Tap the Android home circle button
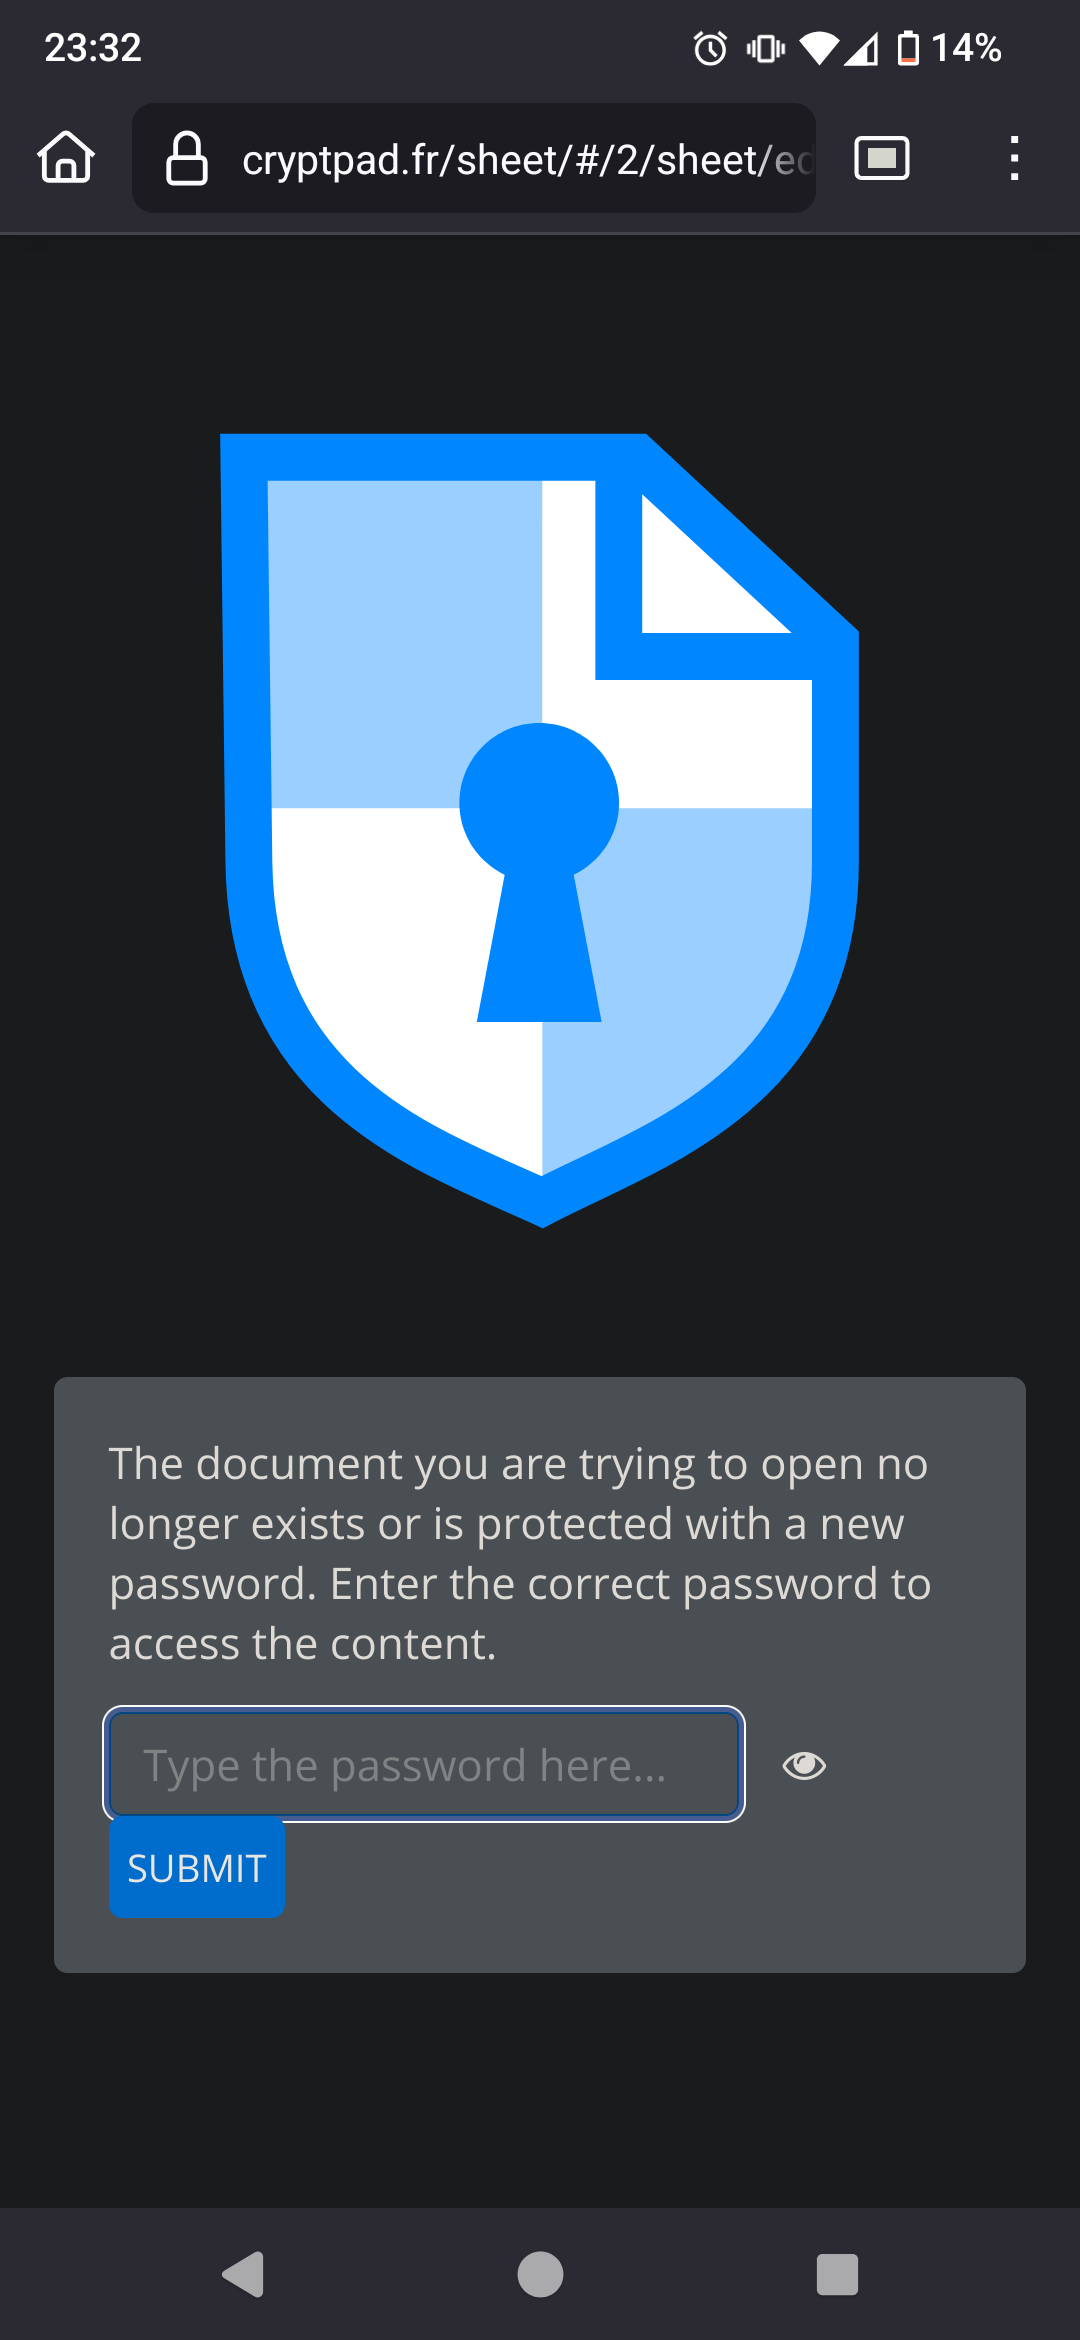The width and height of the screenshot is (1080, 2340). (540, 2275)
